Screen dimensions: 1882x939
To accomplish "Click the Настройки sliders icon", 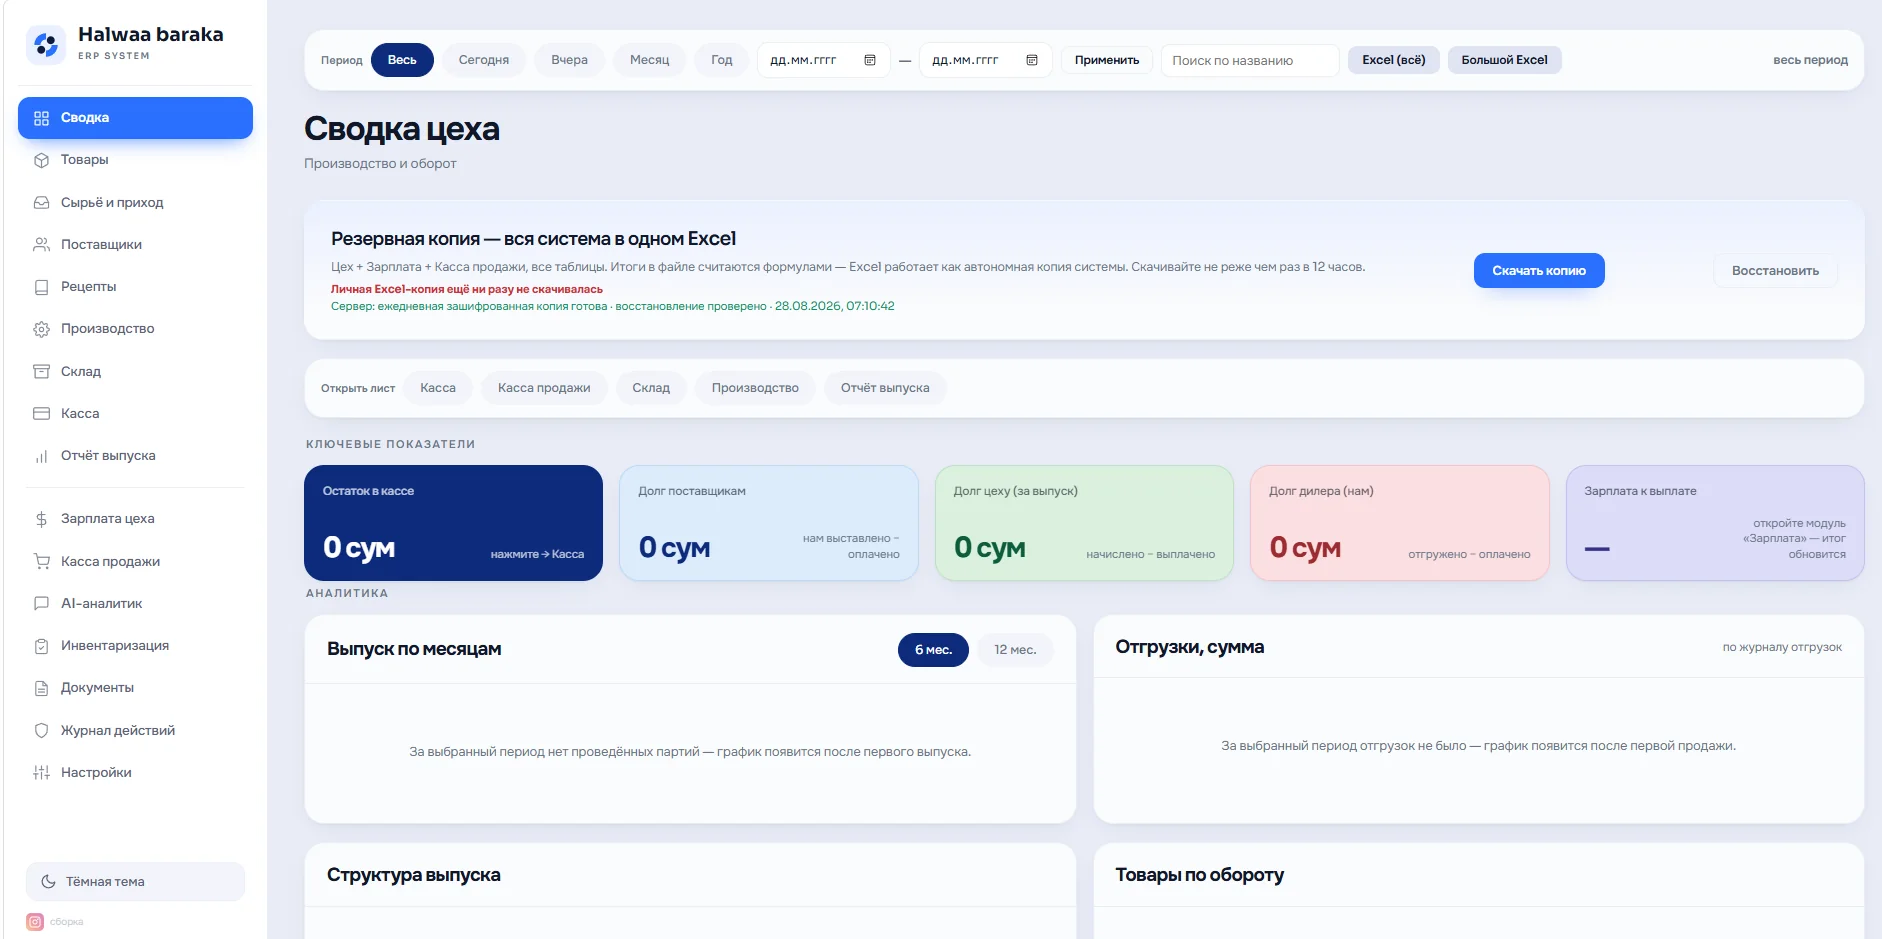I will [x=41, y=772].
